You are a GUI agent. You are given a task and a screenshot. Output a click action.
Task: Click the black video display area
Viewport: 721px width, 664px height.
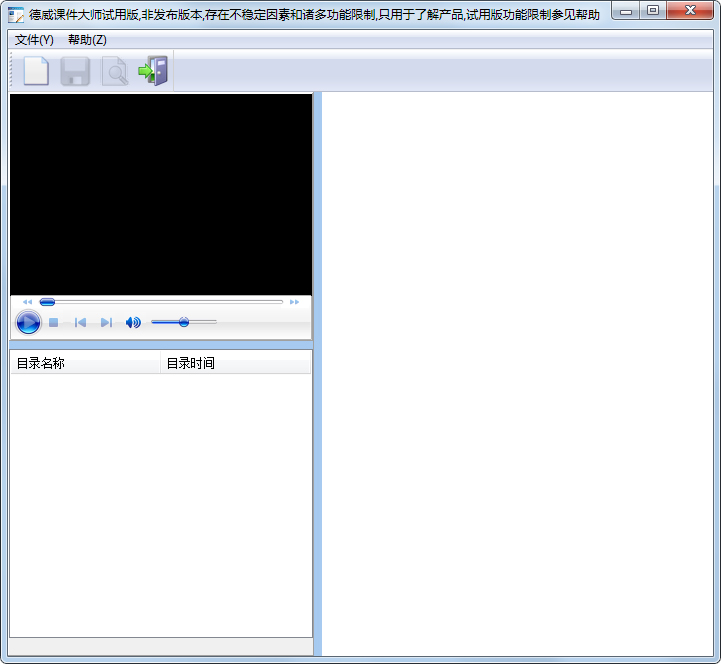[x=161, y=195]
